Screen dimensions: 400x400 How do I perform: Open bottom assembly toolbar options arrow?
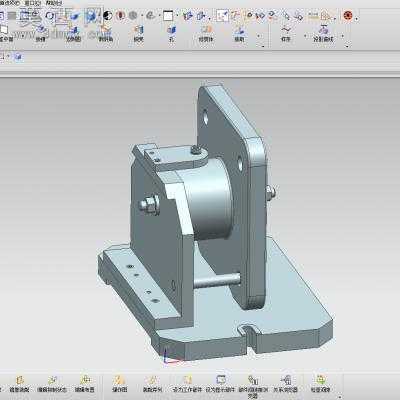point(340,396)
